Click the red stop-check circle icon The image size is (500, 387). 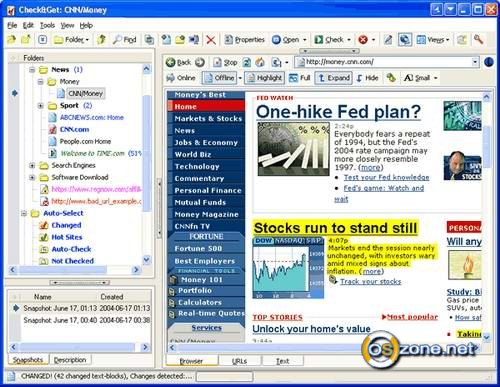click(363, 40)
